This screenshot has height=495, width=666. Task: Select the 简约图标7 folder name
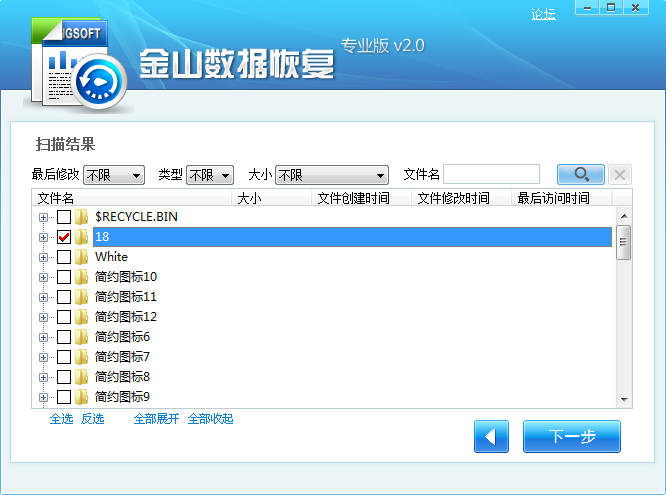[122, 356]
